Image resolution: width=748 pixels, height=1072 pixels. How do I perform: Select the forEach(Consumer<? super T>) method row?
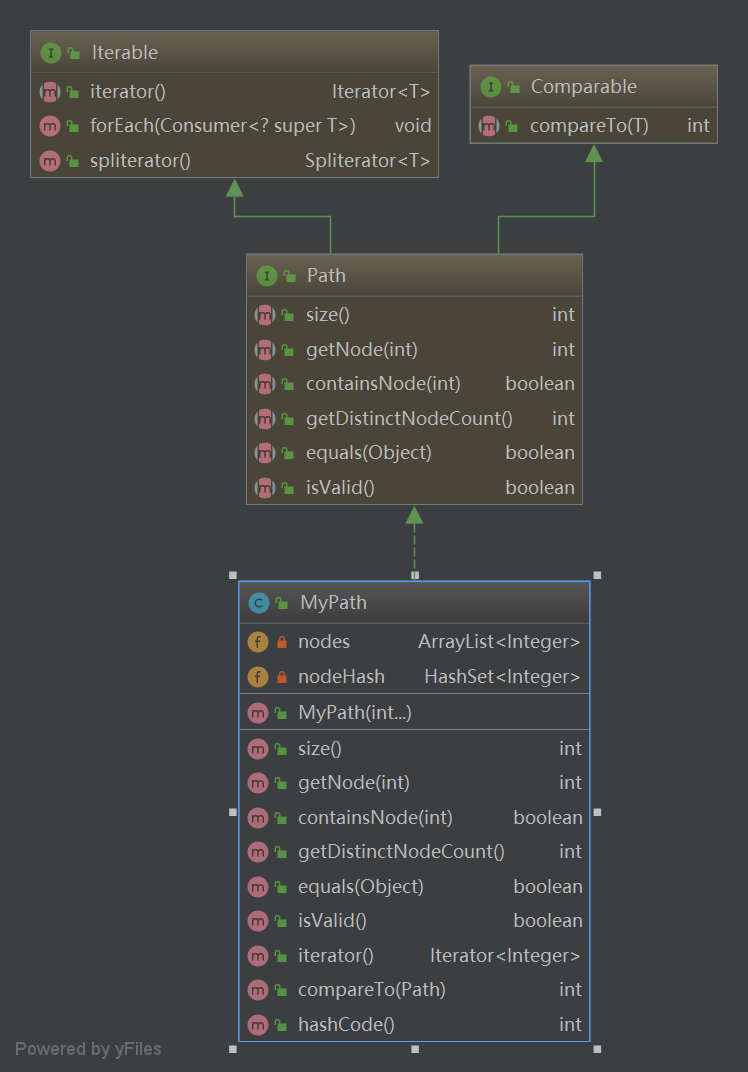coord(223,126)
